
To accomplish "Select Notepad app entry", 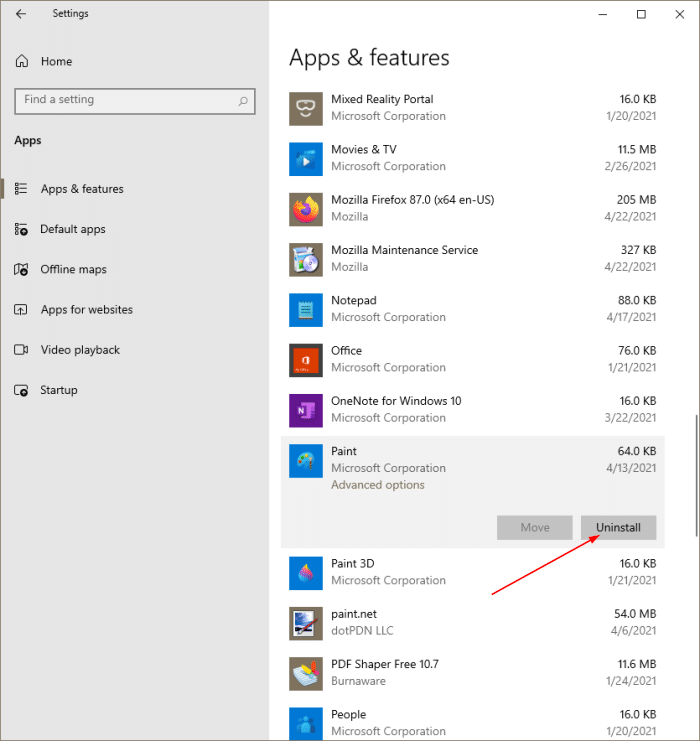I will click(473, 310).
